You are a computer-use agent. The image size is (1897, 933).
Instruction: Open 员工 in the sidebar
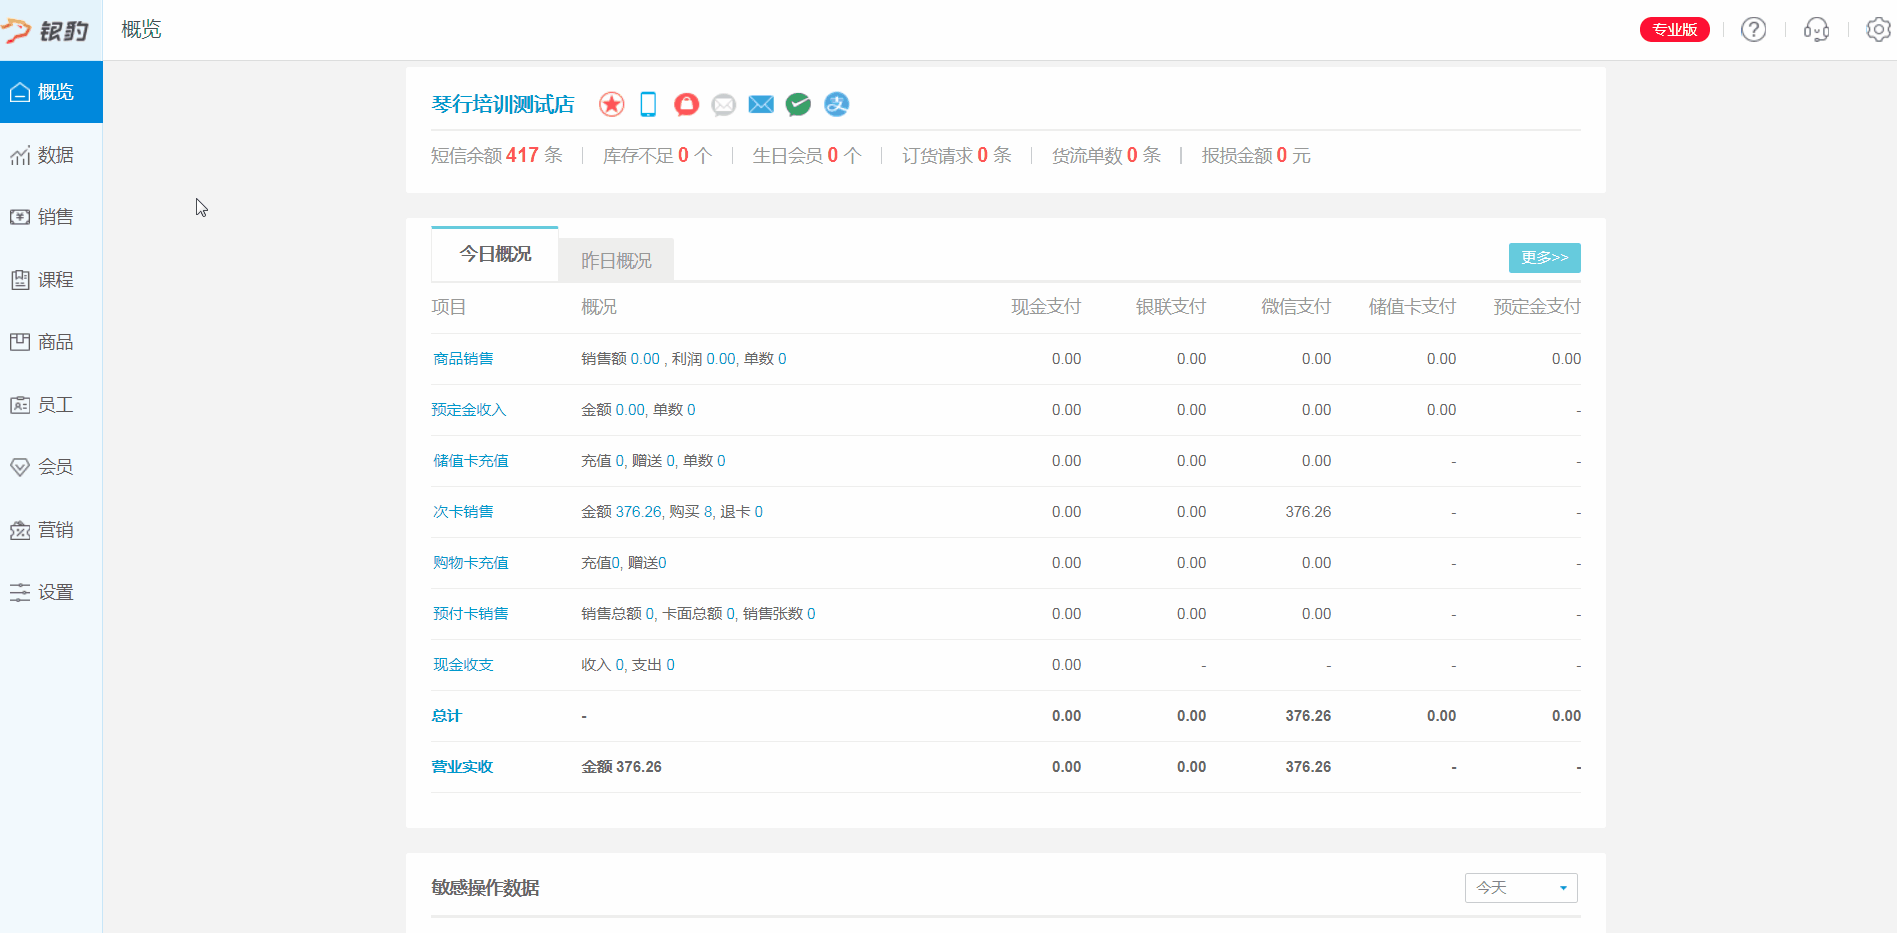point(51,405)
